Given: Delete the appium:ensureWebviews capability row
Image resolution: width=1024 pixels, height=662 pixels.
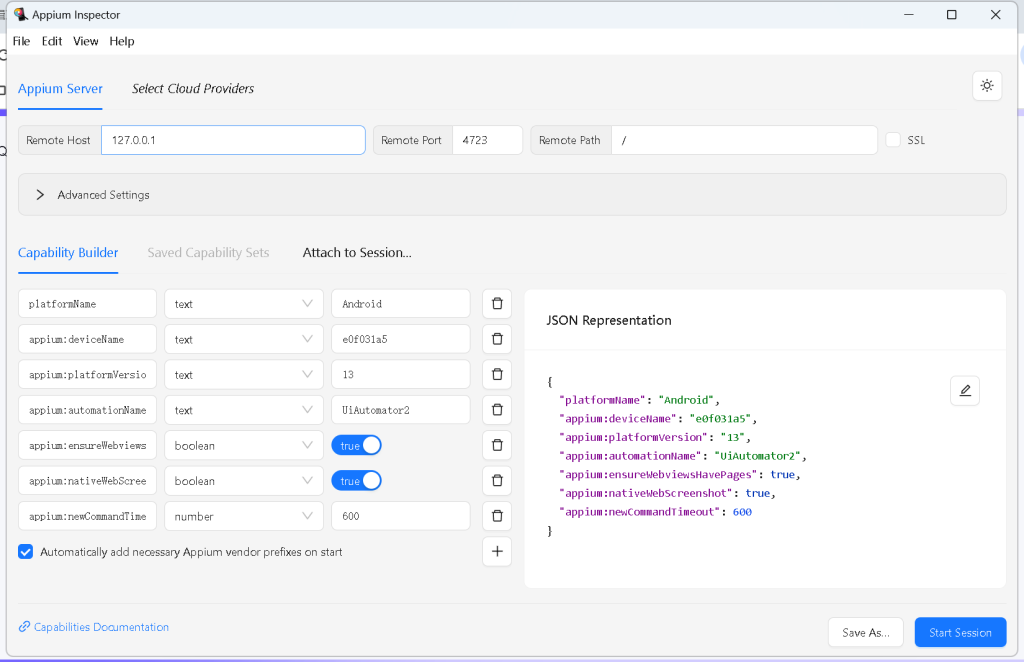Looking at the screenshot, I should (x=497, y=445).
